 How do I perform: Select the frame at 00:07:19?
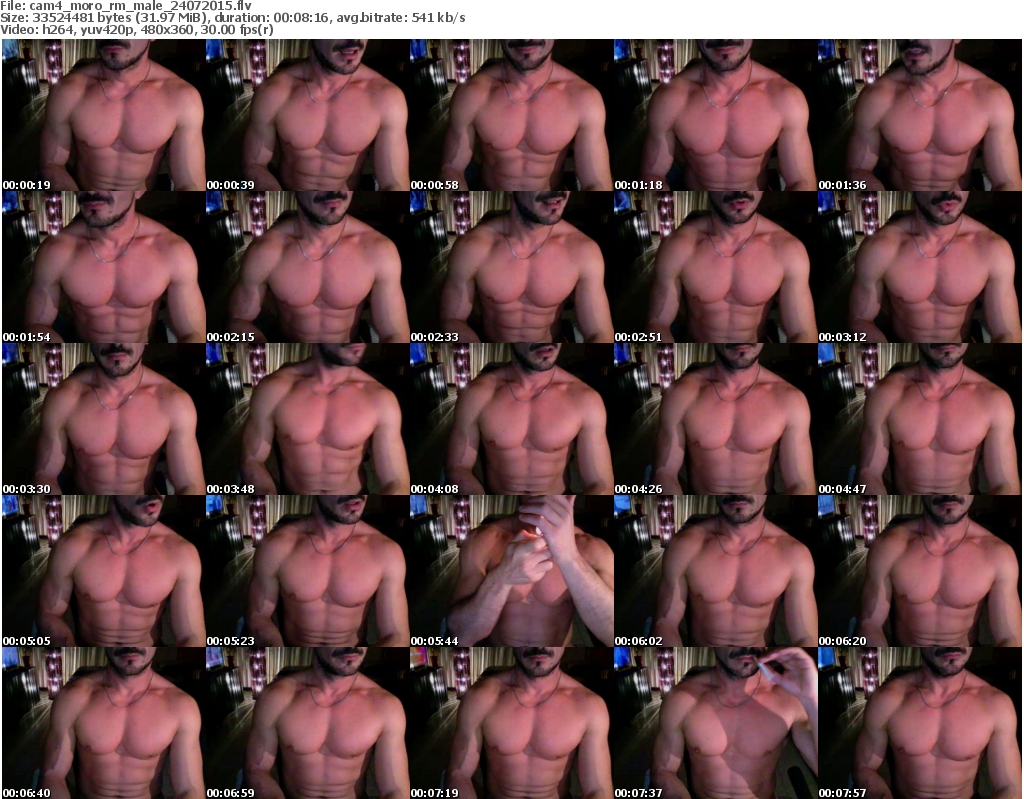tap(511, 723)
